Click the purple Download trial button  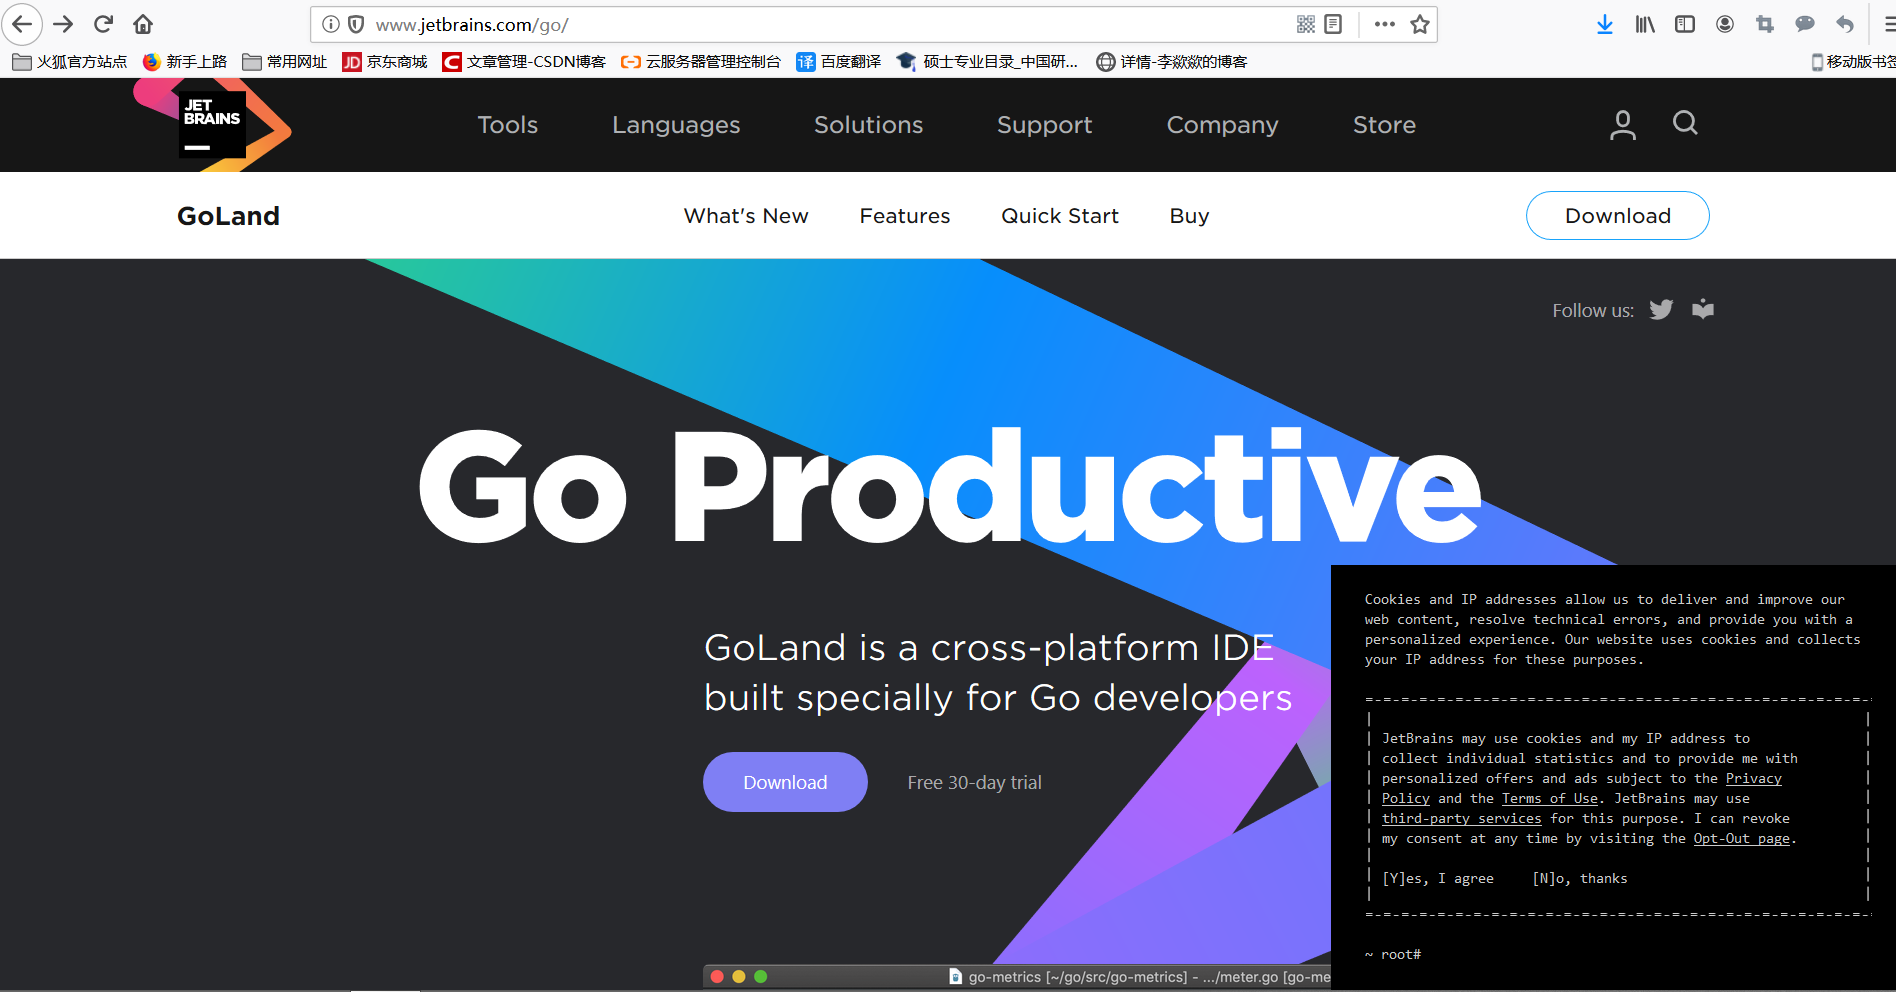pyautogui.click(x=785, y=782)
